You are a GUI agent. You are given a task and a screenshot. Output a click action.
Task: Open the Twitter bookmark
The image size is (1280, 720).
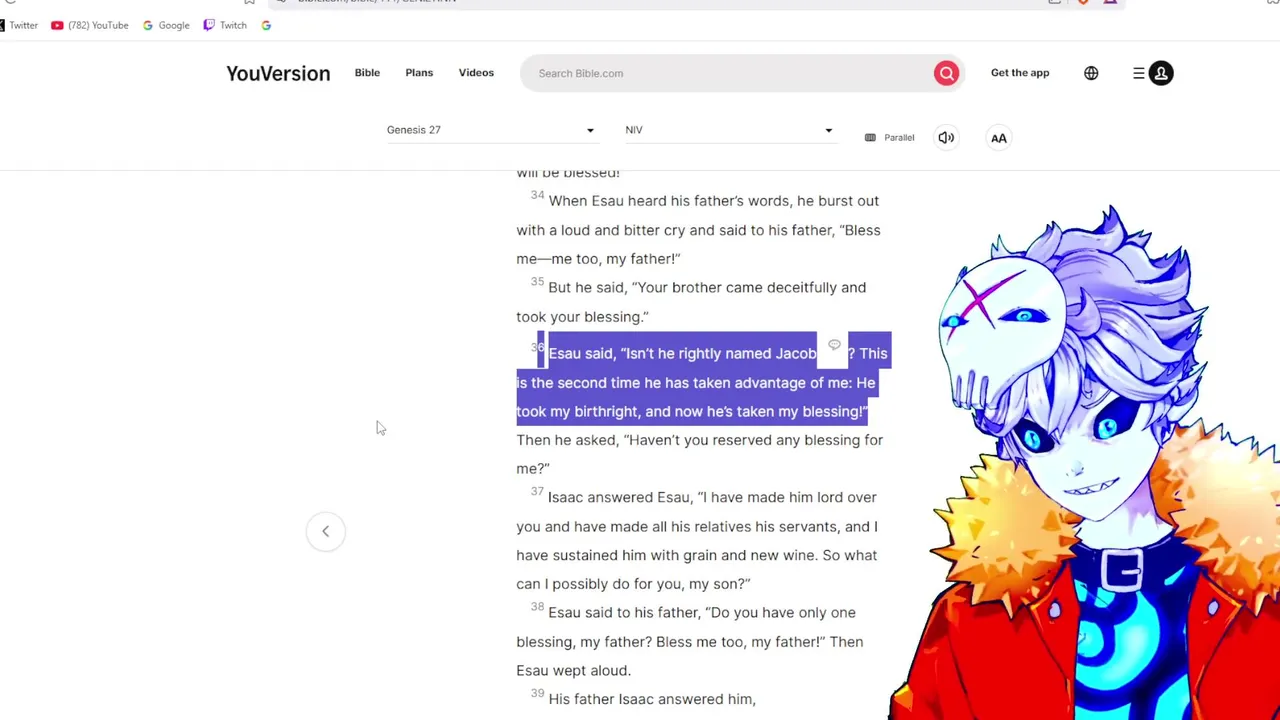[x=18, y=25]
